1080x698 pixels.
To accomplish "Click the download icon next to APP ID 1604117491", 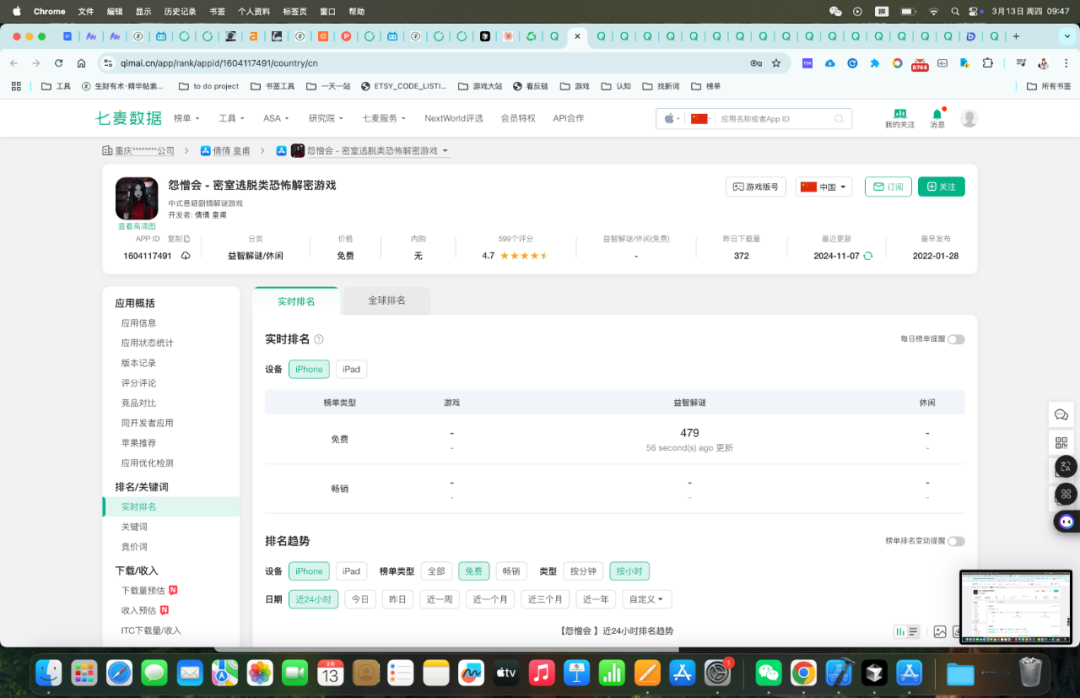I will click(x=185, y=256).
